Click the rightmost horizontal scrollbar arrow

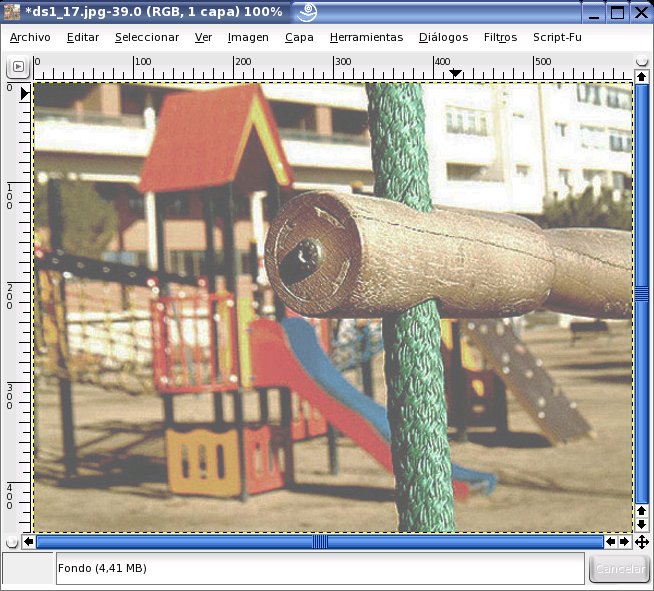(x=624, y=541)
